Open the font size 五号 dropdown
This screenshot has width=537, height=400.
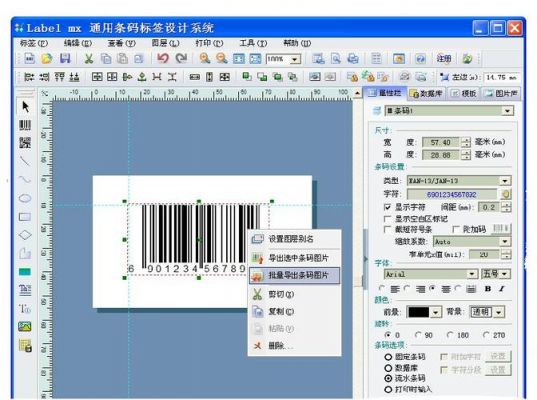tap(505, 274)
